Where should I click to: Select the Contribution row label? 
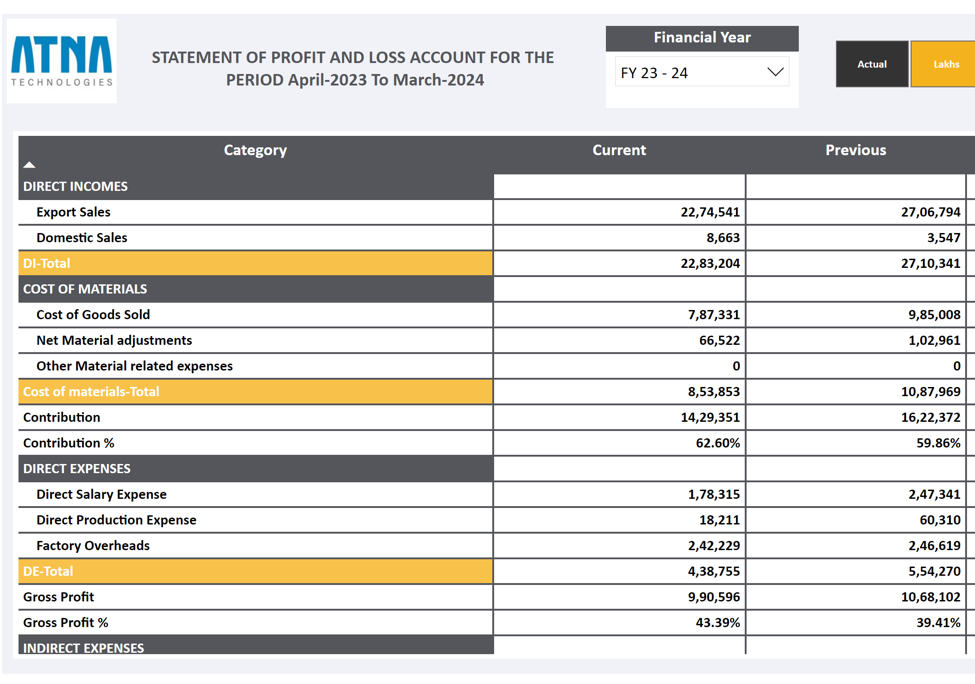click(x=62, y=417)
